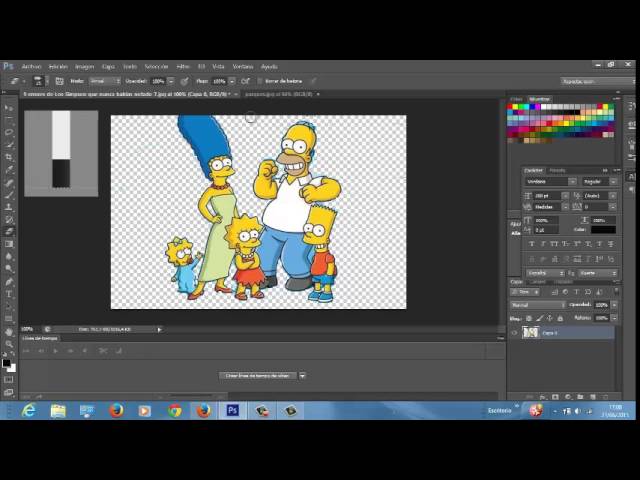Click the create timeline button
The image size is (640, 480).
[258, 376]
